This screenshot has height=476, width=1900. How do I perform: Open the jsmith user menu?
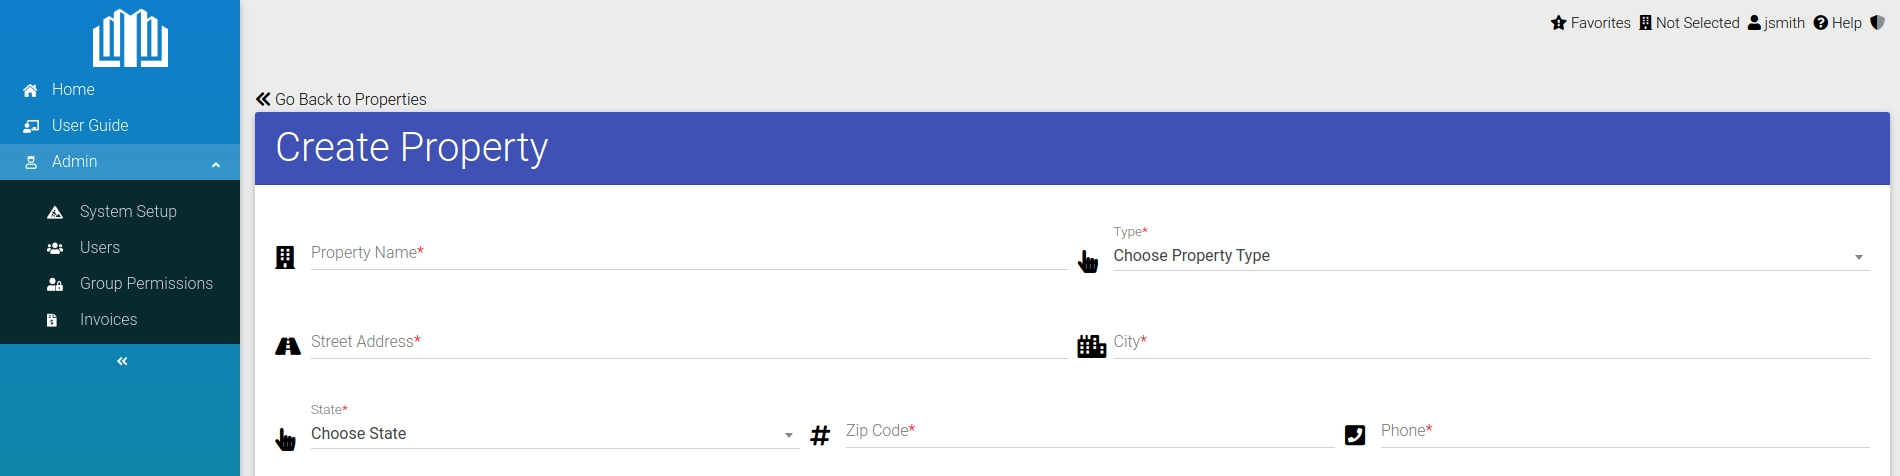(x=1776, y=23)
